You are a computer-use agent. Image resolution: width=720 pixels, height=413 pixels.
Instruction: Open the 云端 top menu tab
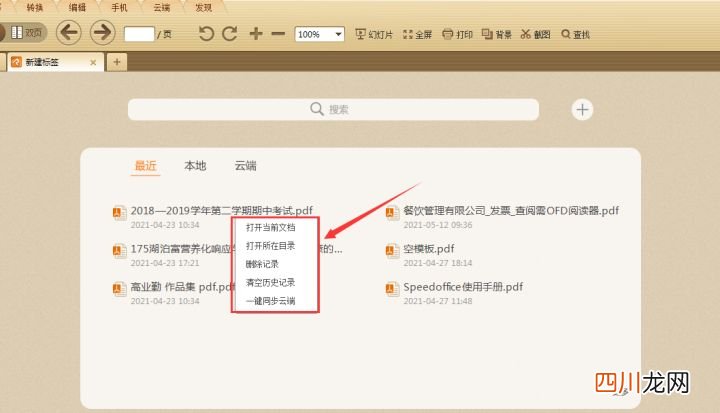tap(162, 7)
